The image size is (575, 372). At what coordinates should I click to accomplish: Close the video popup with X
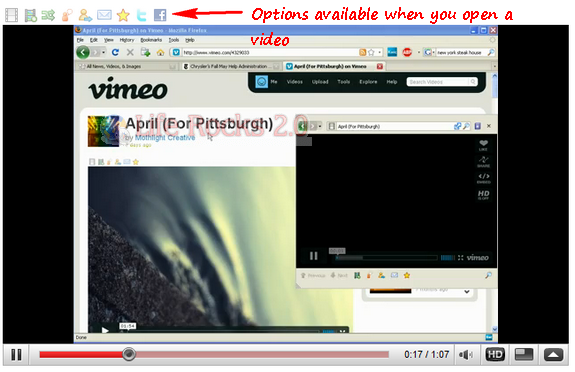[x=489, y=126]
